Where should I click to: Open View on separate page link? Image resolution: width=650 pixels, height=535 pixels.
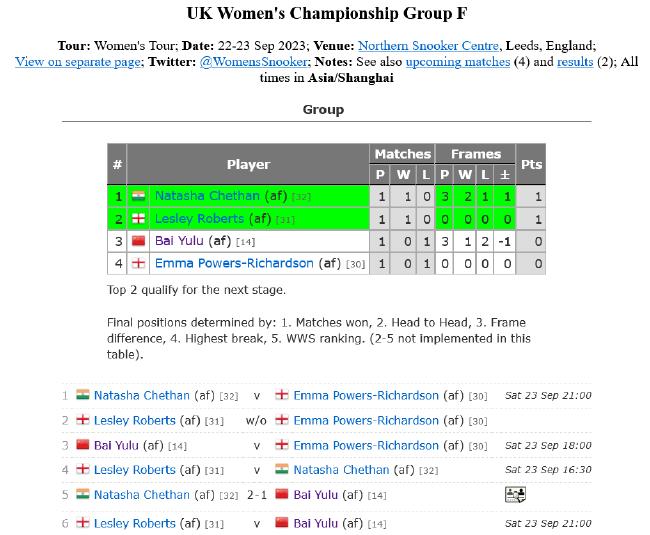coord(78,62)
